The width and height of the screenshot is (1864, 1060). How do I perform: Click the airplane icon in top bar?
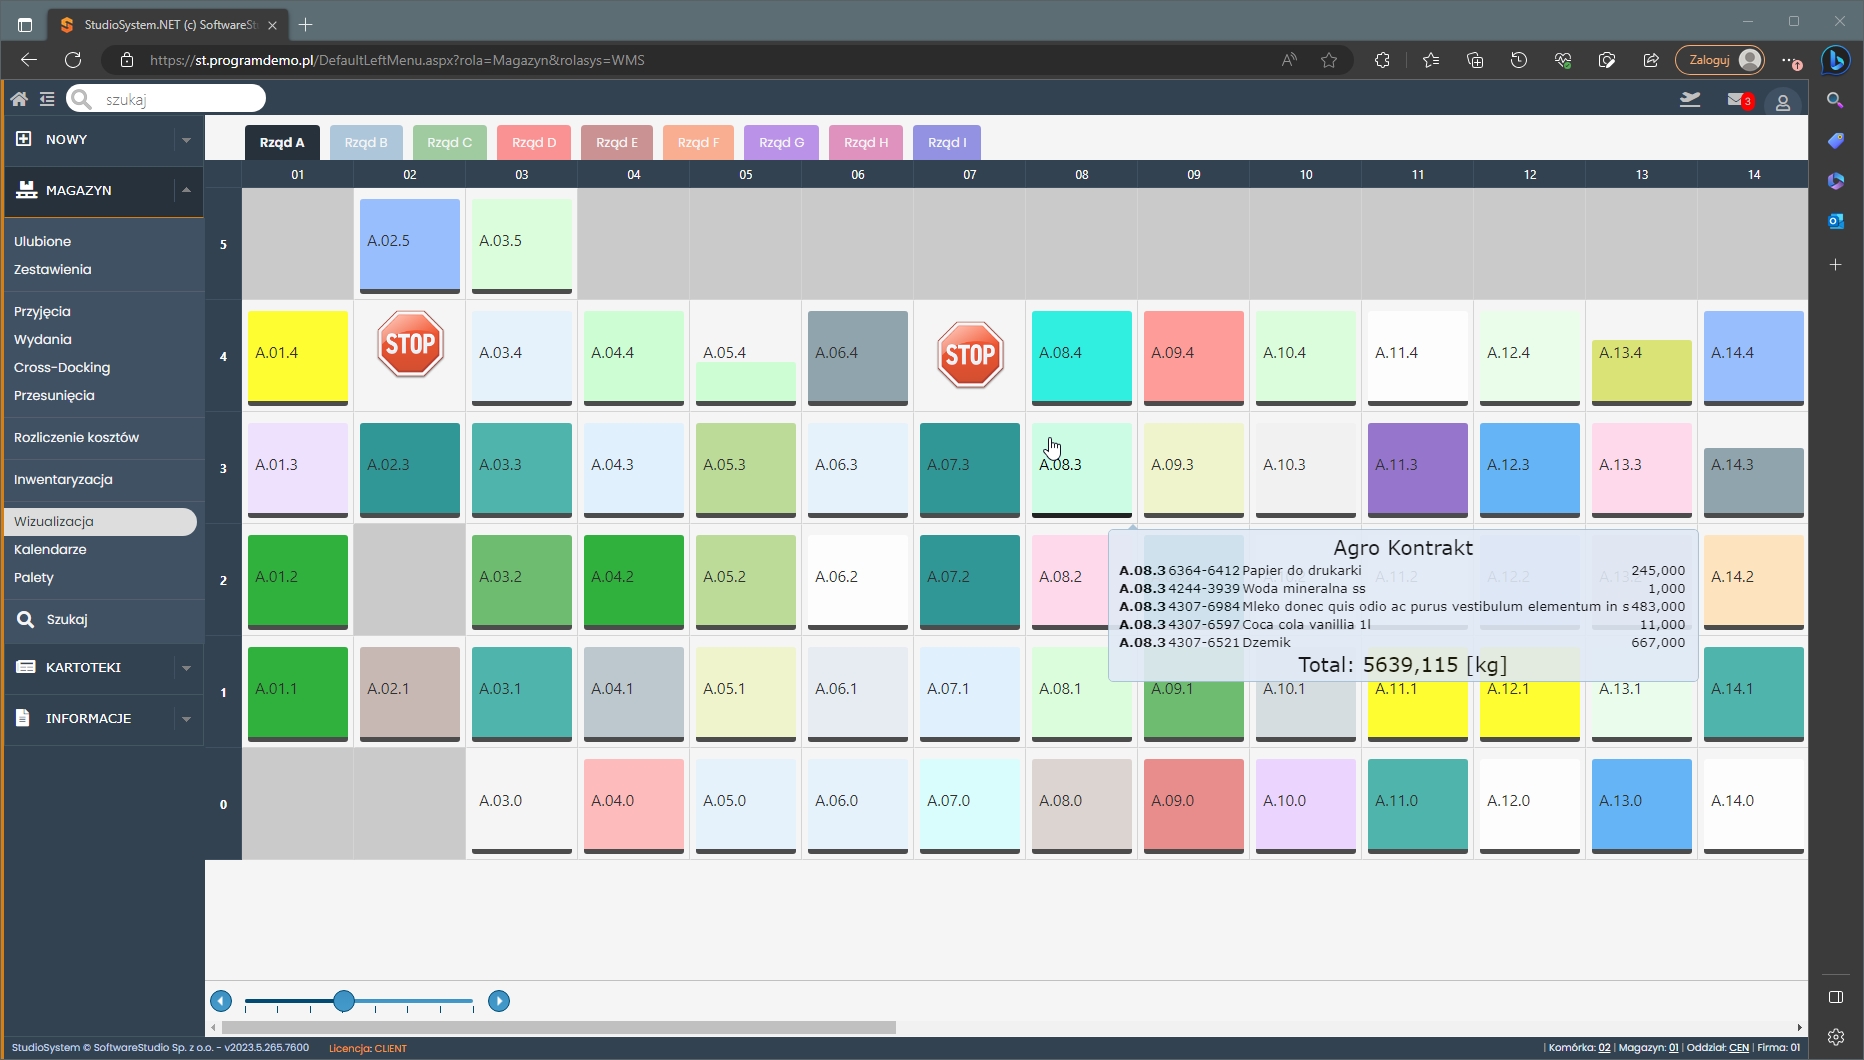[x=1690, y=99]
